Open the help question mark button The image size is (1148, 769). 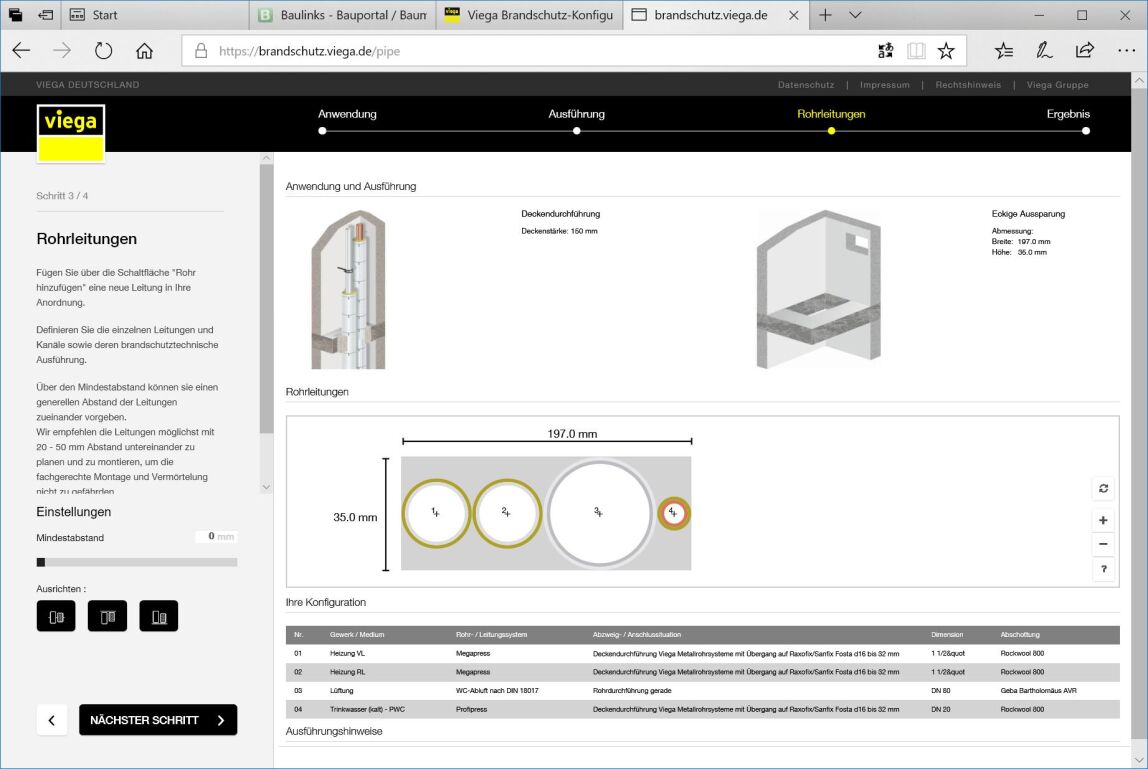click(1103, 569)
